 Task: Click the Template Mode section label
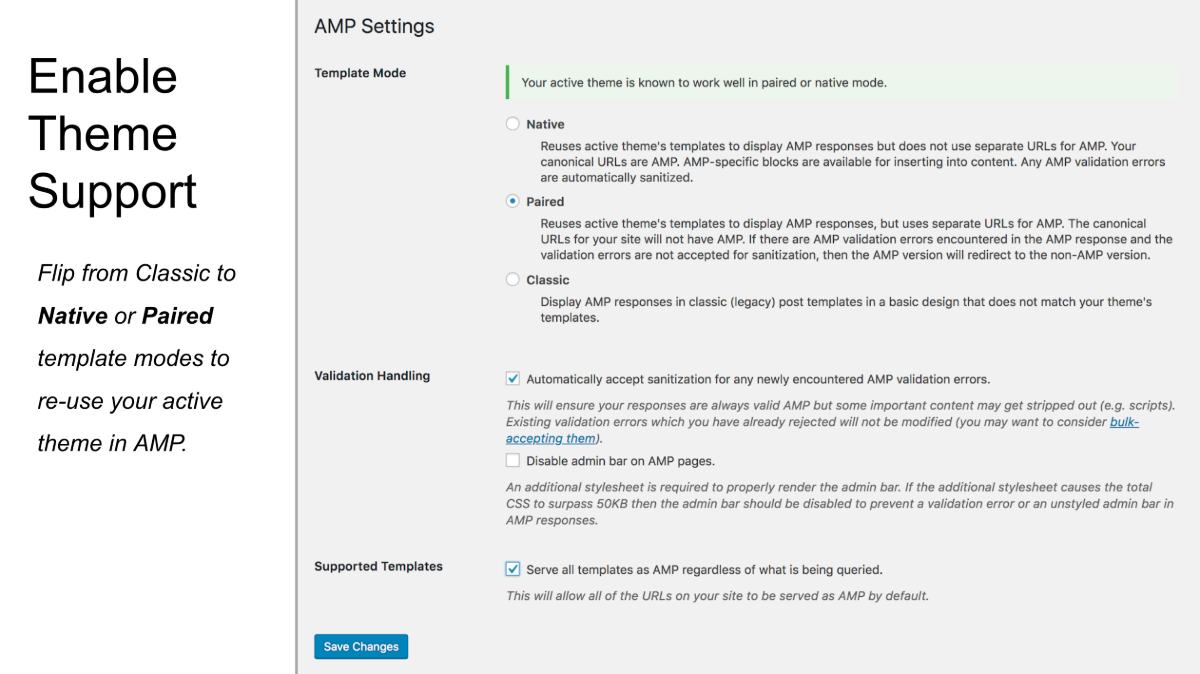pyautogui.click(x=360, y=73)
